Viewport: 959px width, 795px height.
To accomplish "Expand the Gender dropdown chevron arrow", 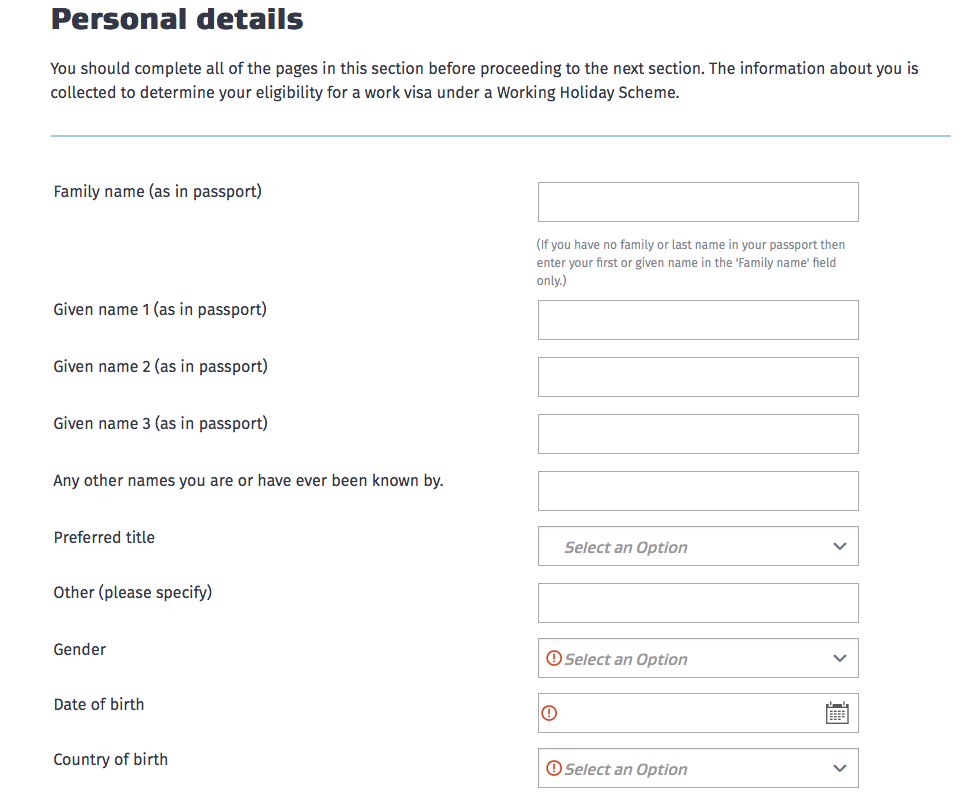I will point(840,658).
